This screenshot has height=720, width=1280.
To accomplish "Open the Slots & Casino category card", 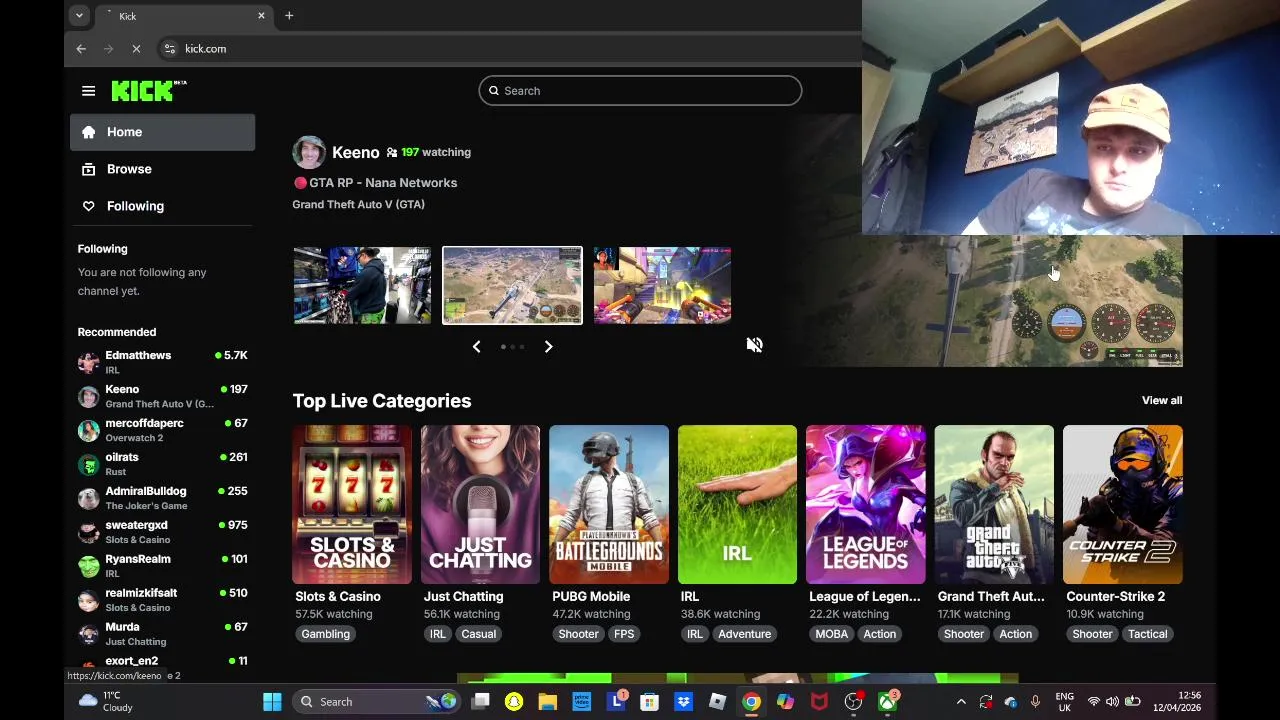I will coord(352,504).
